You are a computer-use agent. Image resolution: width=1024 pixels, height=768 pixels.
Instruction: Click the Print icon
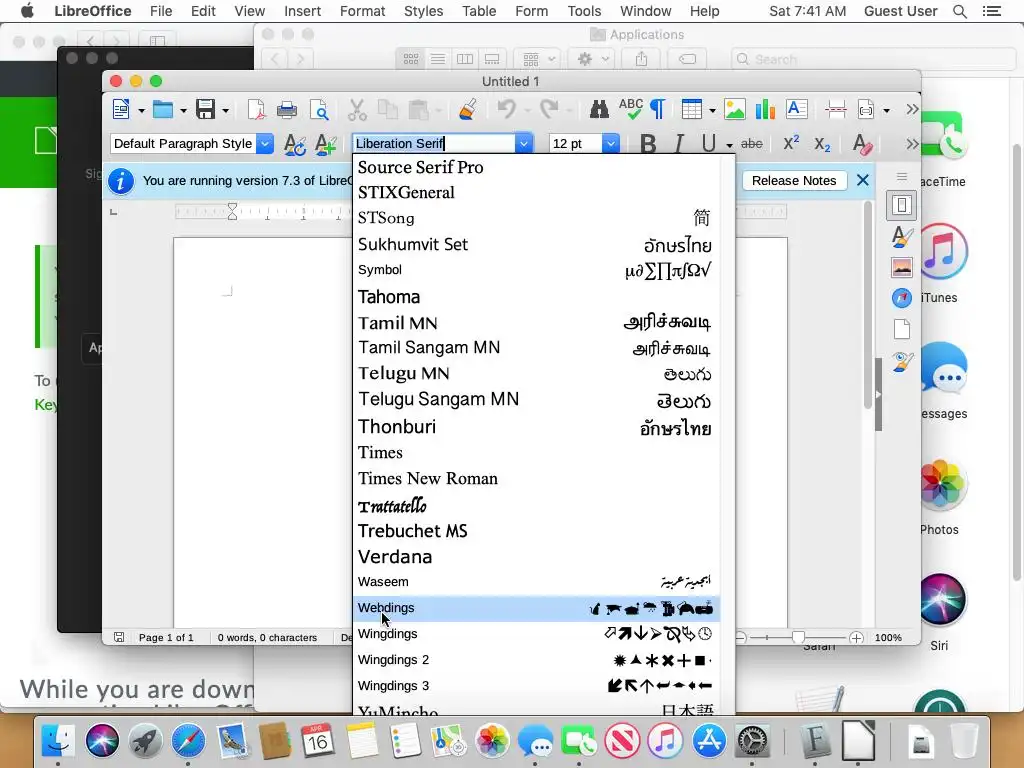(x=287, y=109)
